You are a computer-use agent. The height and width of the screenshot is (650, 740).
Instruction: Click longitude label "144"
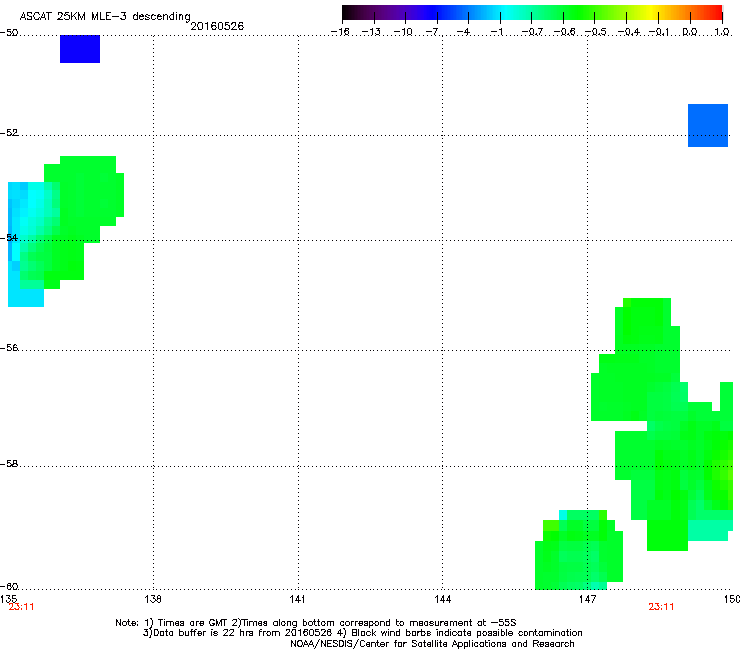click(x=442, y=599)
